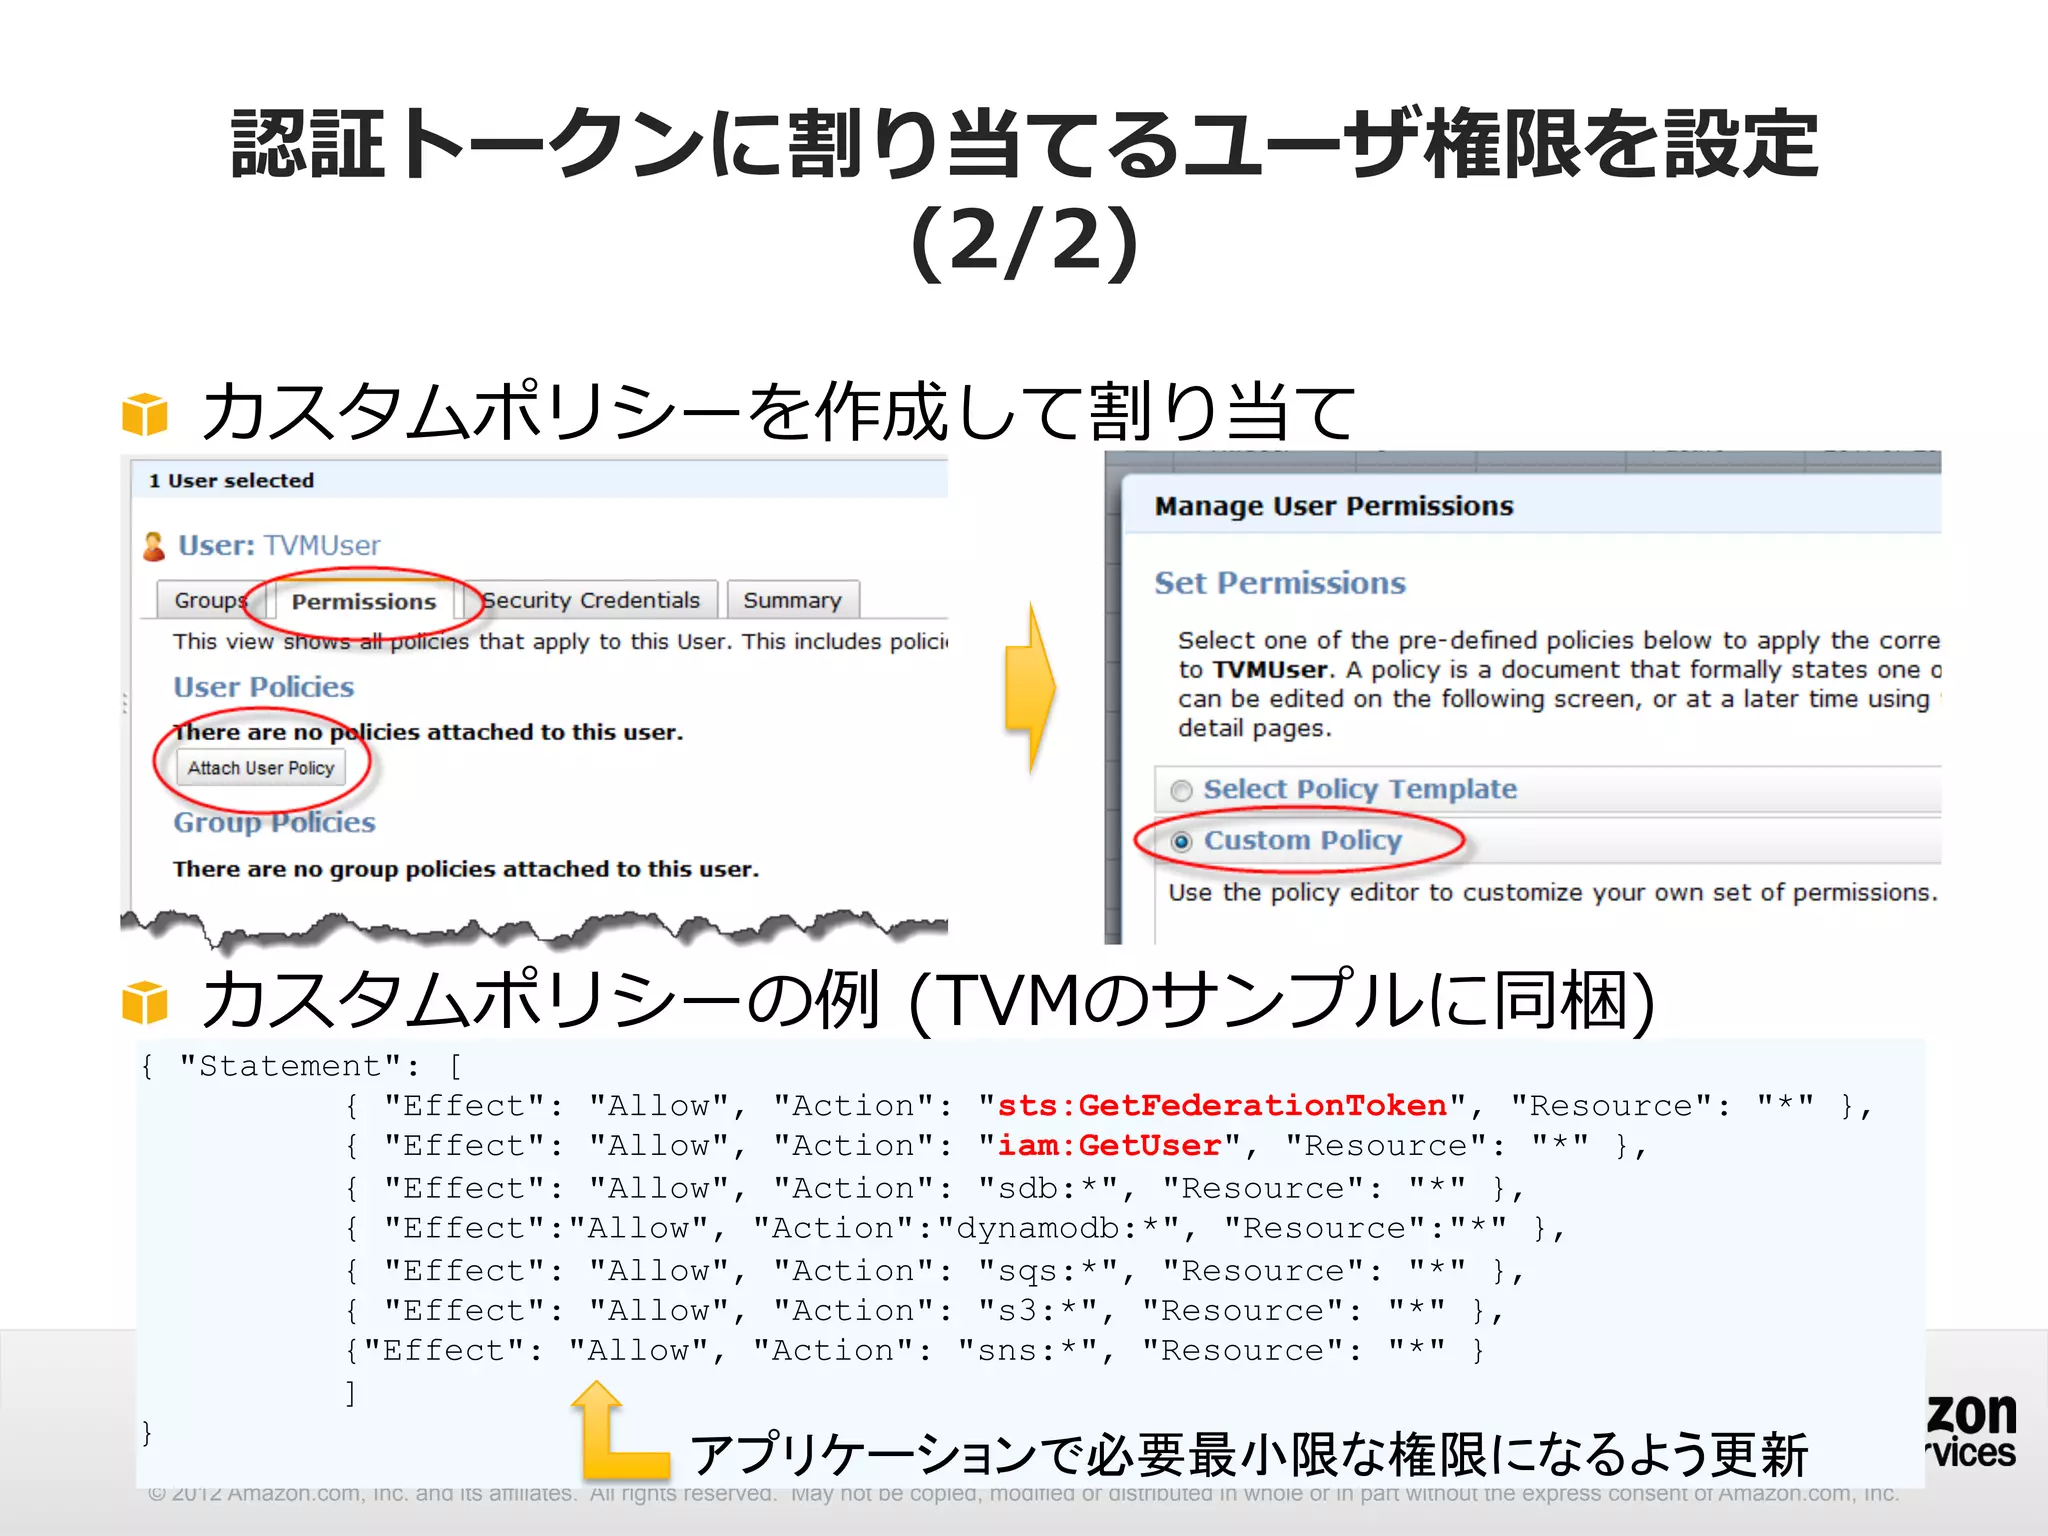Click the user avatar icon beside TVMUser
Screen dimensions: 2048x1536
154,546
